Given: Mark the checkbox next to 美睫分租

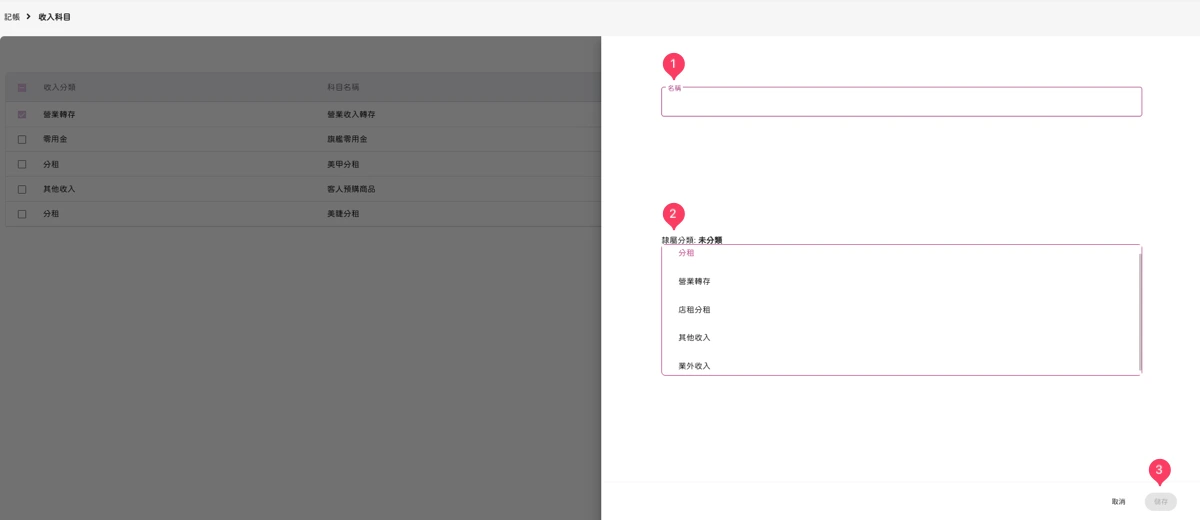Looking at the screenshot, I should pyautogui.click(x=22, y=214).
